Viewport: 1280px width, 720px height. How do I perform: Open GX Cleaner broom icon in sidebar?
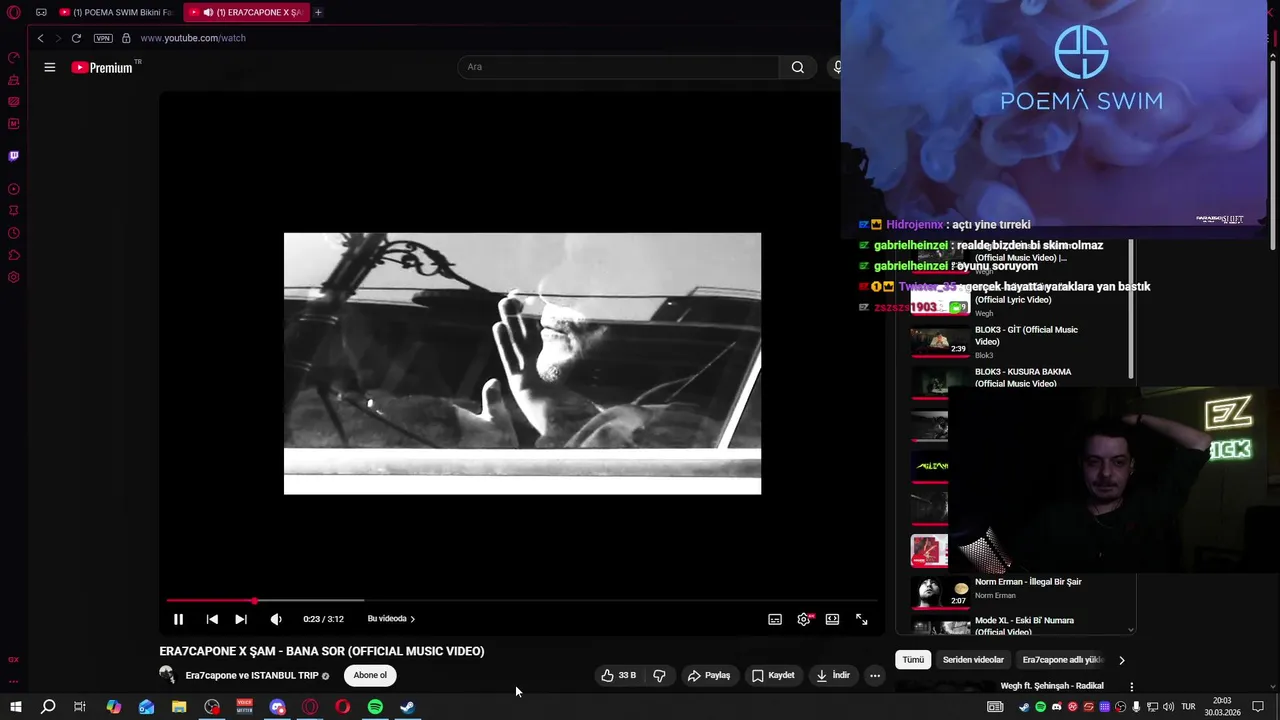14,80
